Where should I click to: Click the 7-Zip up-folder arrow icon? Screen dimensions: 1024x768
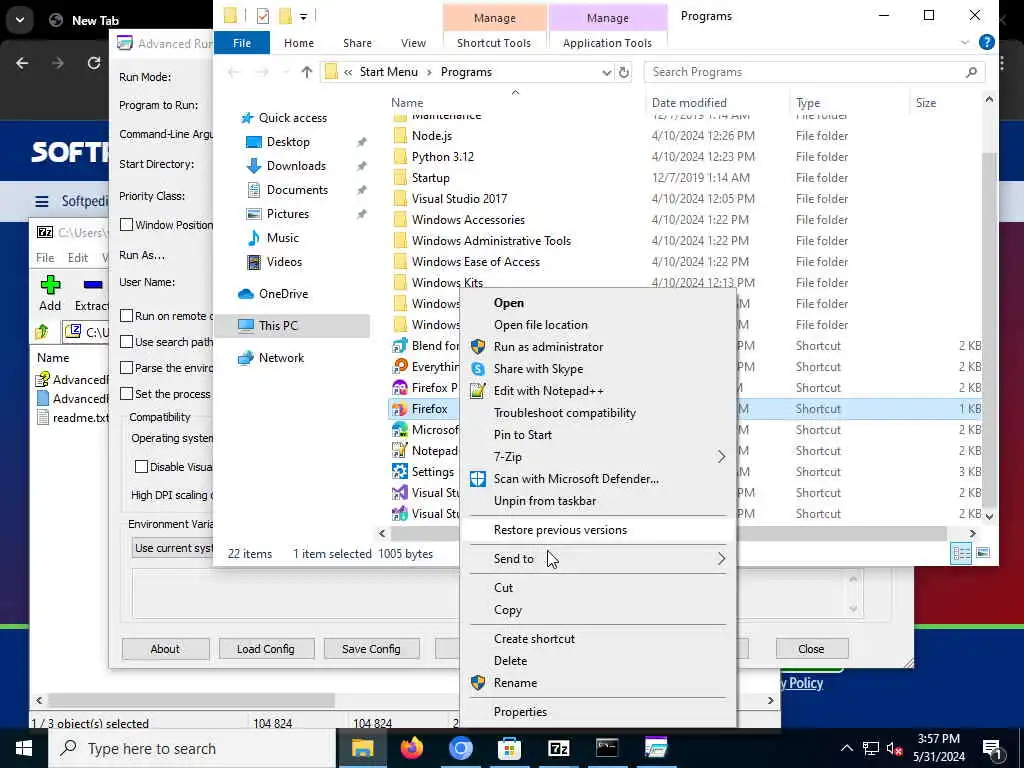point(42,332)
